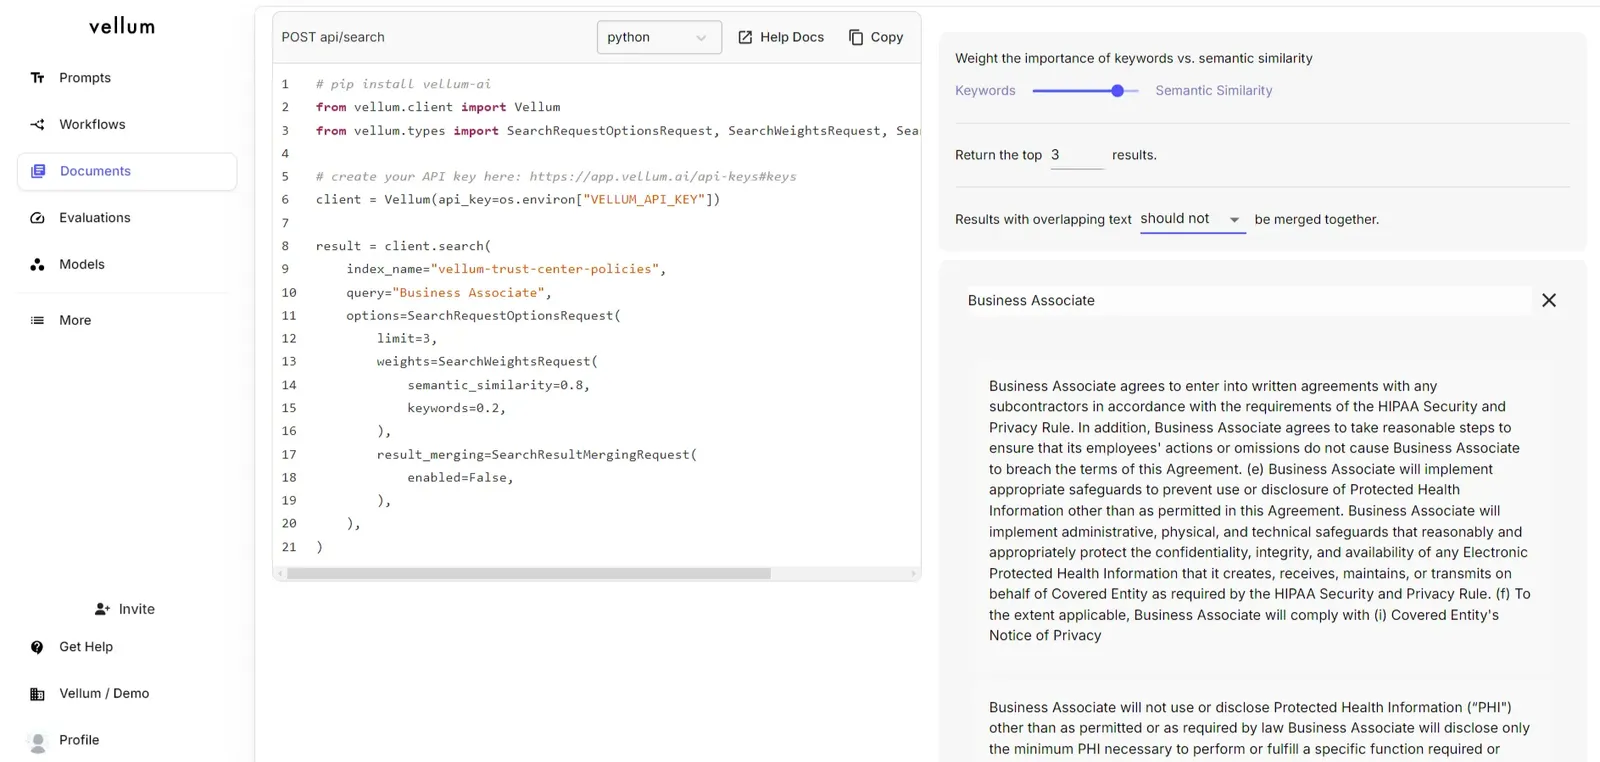
Task: Open the Evaluations section
Action: [x=95, y=218]
